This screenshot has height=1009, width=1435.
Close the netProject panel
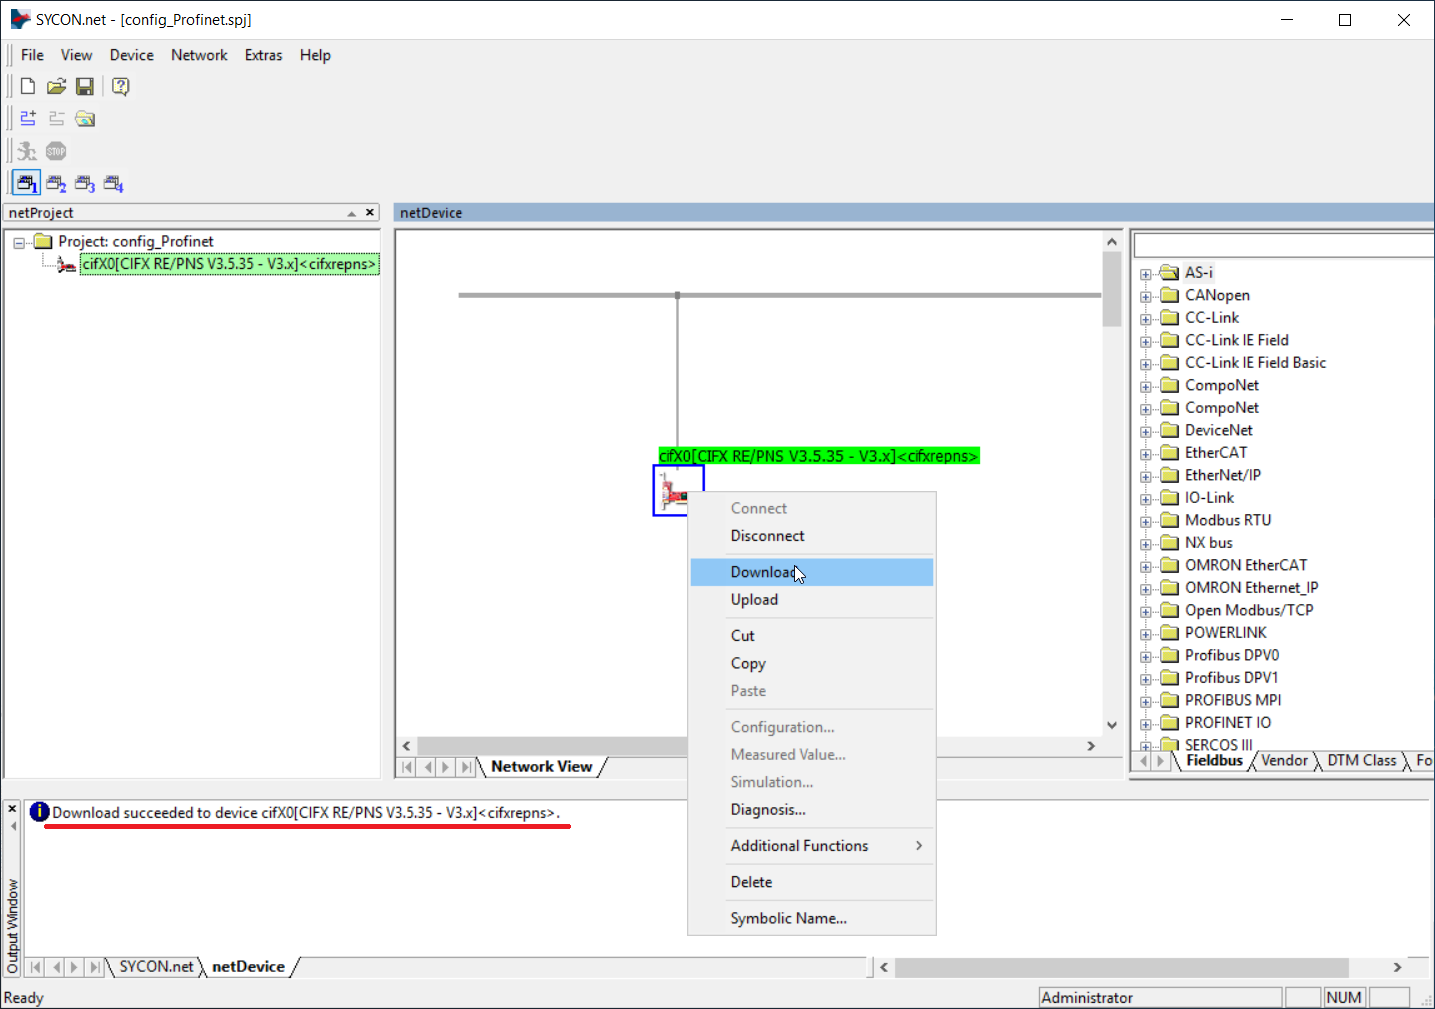(x=370, y=213)
